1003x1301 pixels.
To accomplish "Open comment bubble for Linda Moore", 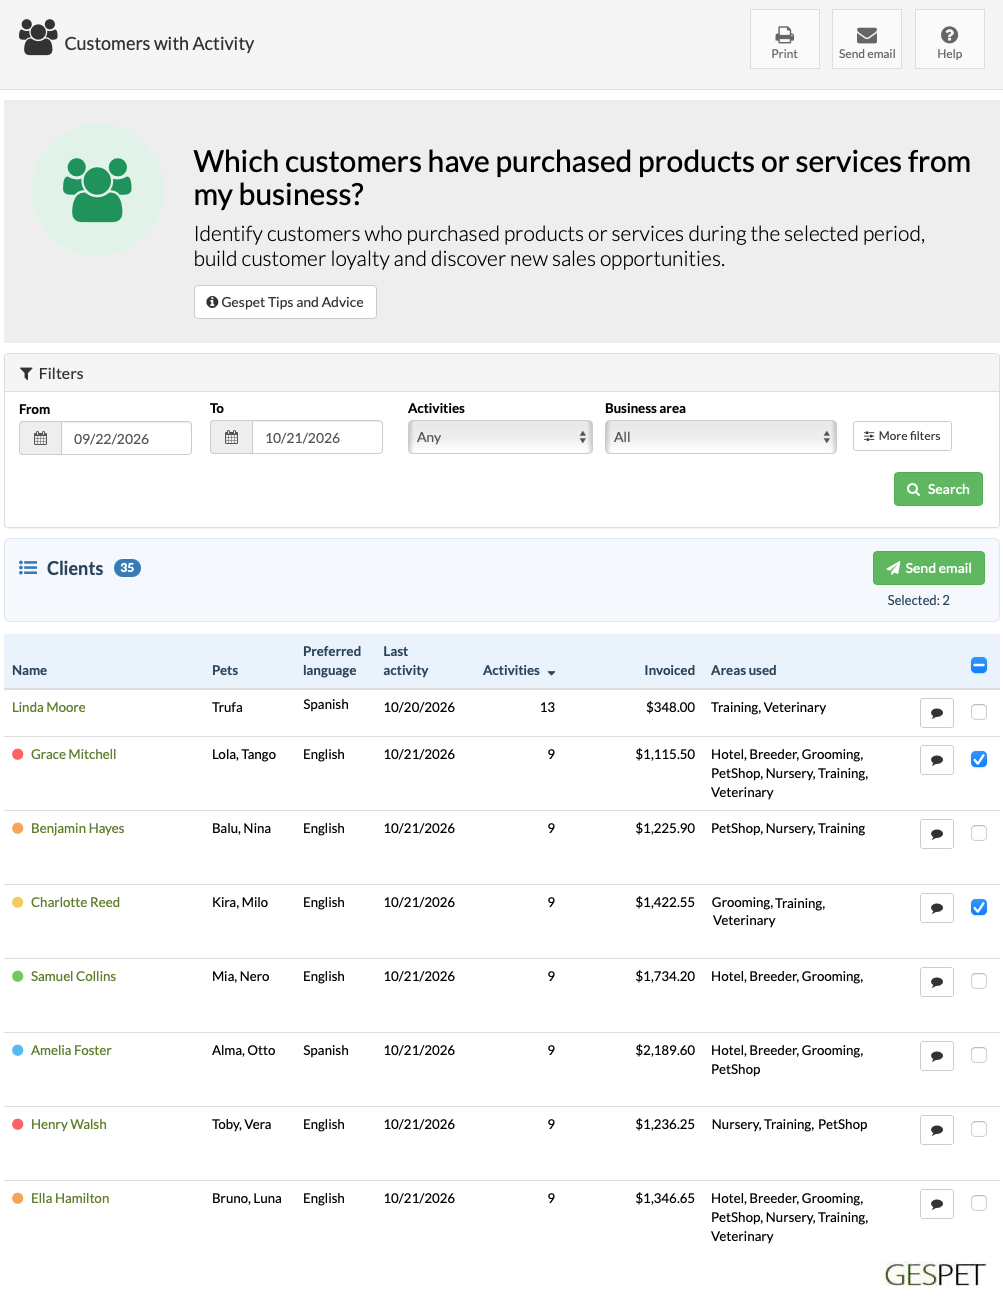I will [x=937, y=713].
